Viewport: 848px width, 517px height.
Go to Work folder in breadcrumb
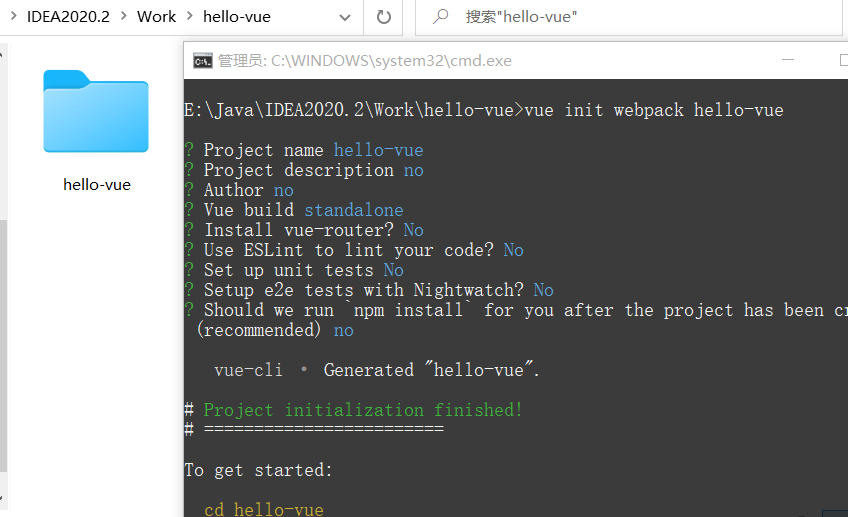pyautogui.click(x=156, y=16)
